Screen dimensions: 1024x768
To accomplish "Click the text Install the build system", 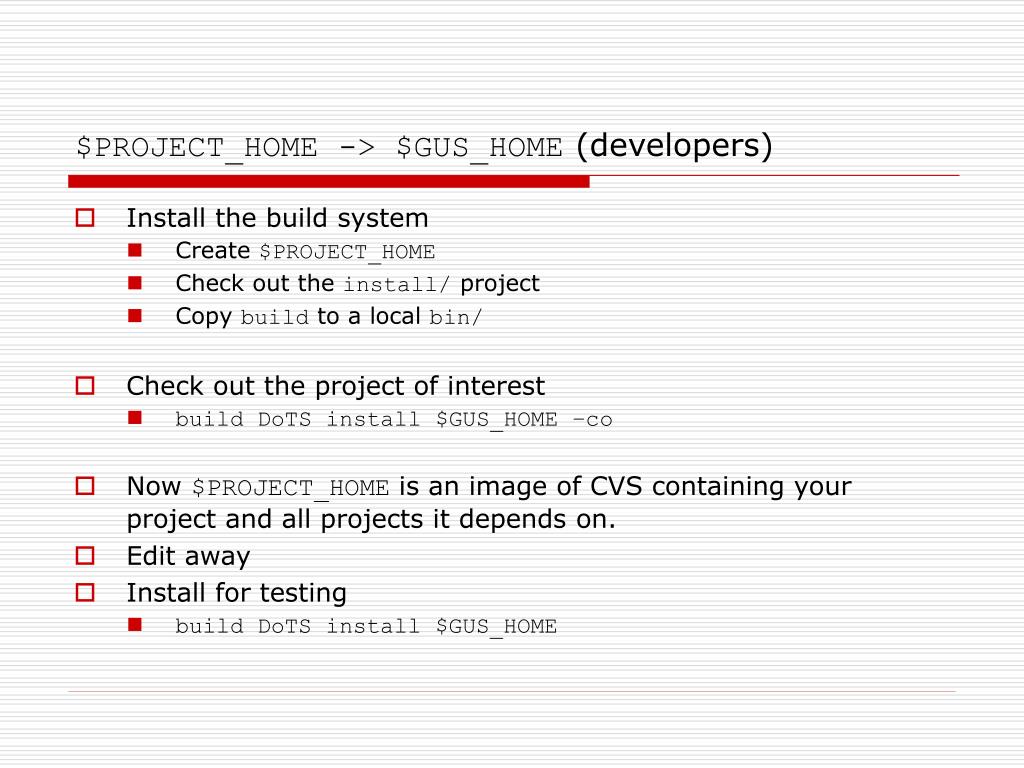I will click(278, 218).
